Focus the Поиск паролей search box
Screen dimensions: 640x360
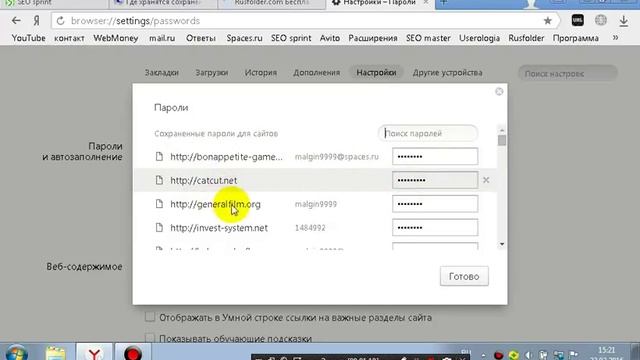pos(428,133)
